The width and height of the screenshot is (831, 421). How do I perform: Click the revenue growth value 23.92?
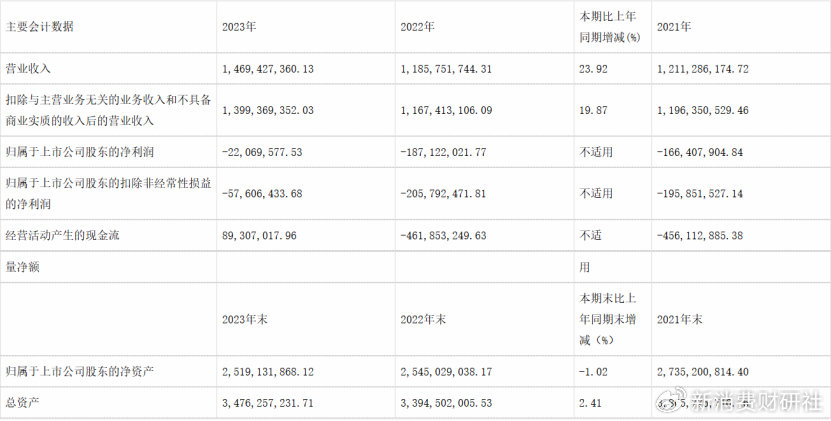coord(594,69)
